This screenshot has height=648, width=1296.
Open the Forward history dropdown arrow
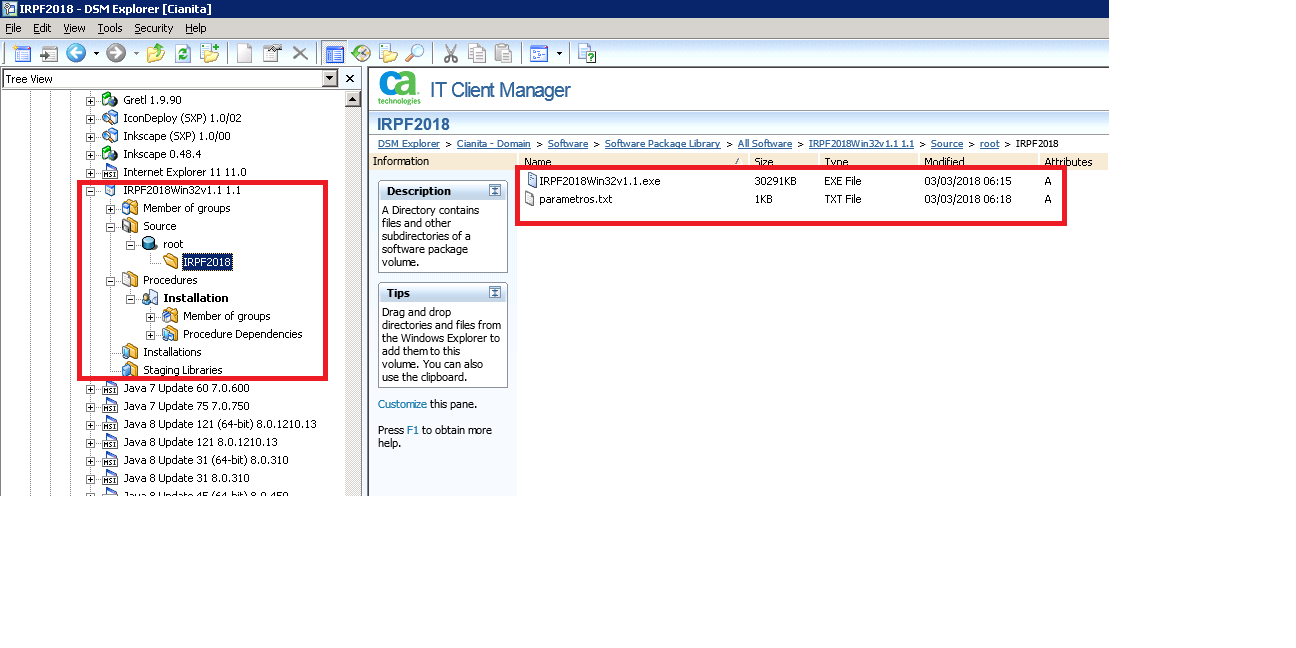point(136,54)
